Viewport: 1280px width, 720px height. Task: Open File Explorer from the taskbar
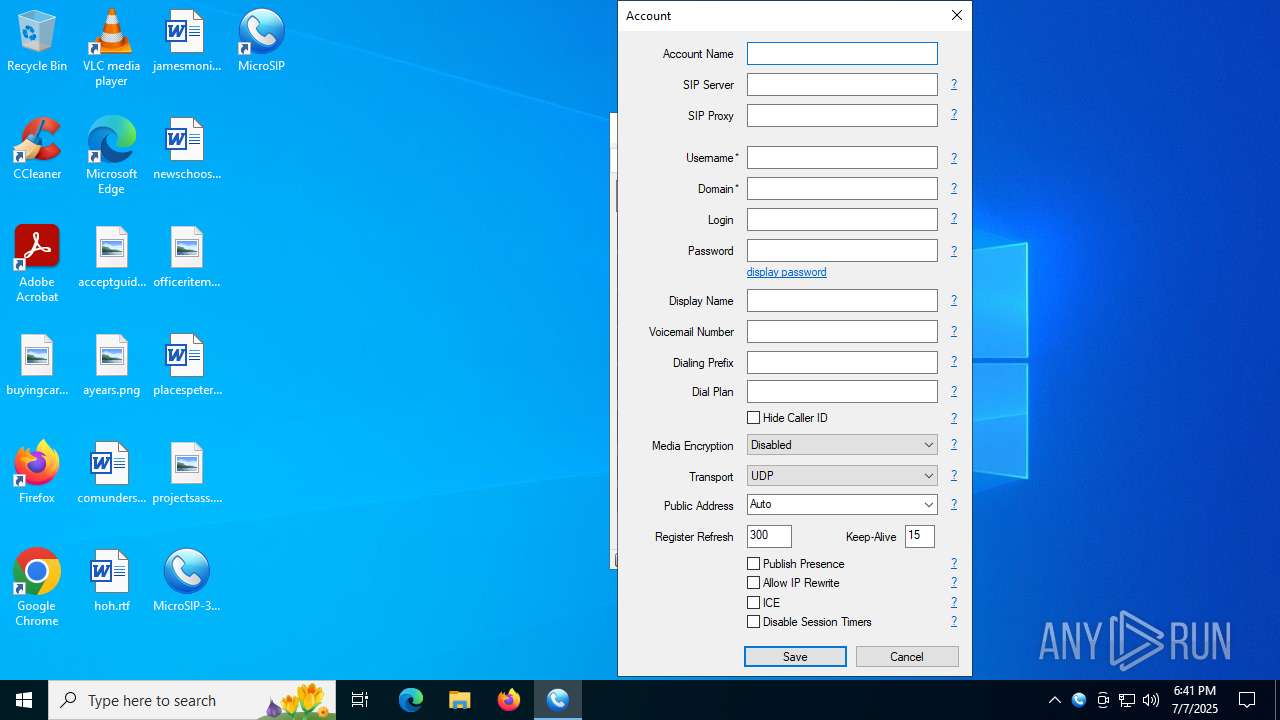pos(460,700)
